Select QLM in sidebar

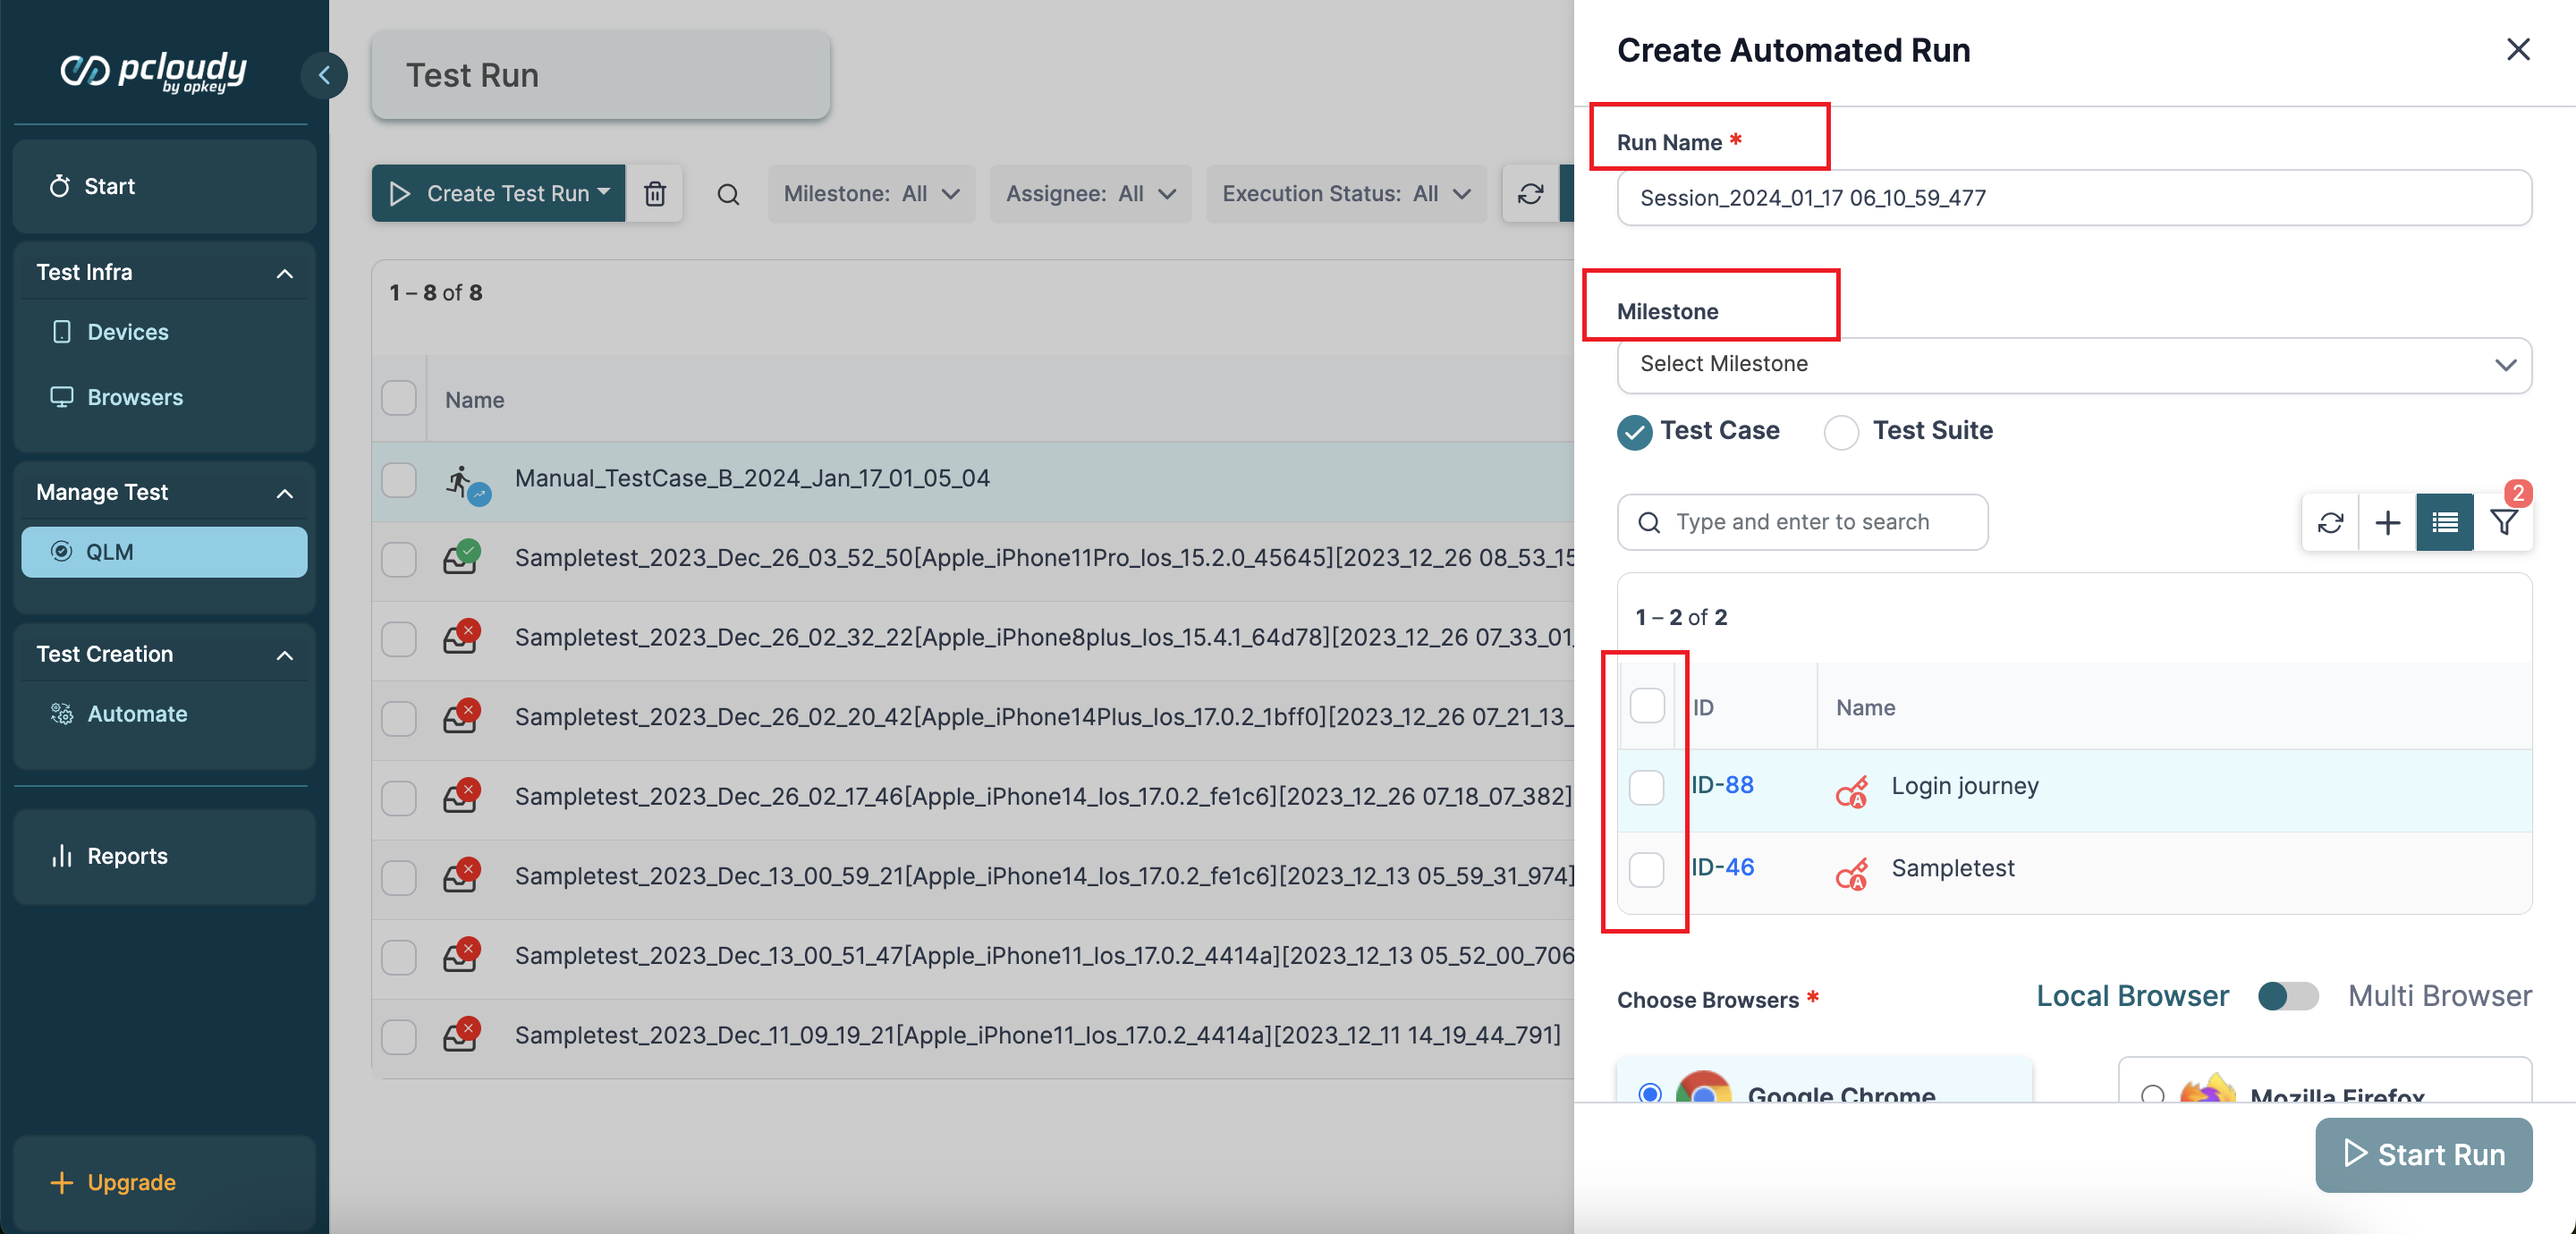[164, 552]
